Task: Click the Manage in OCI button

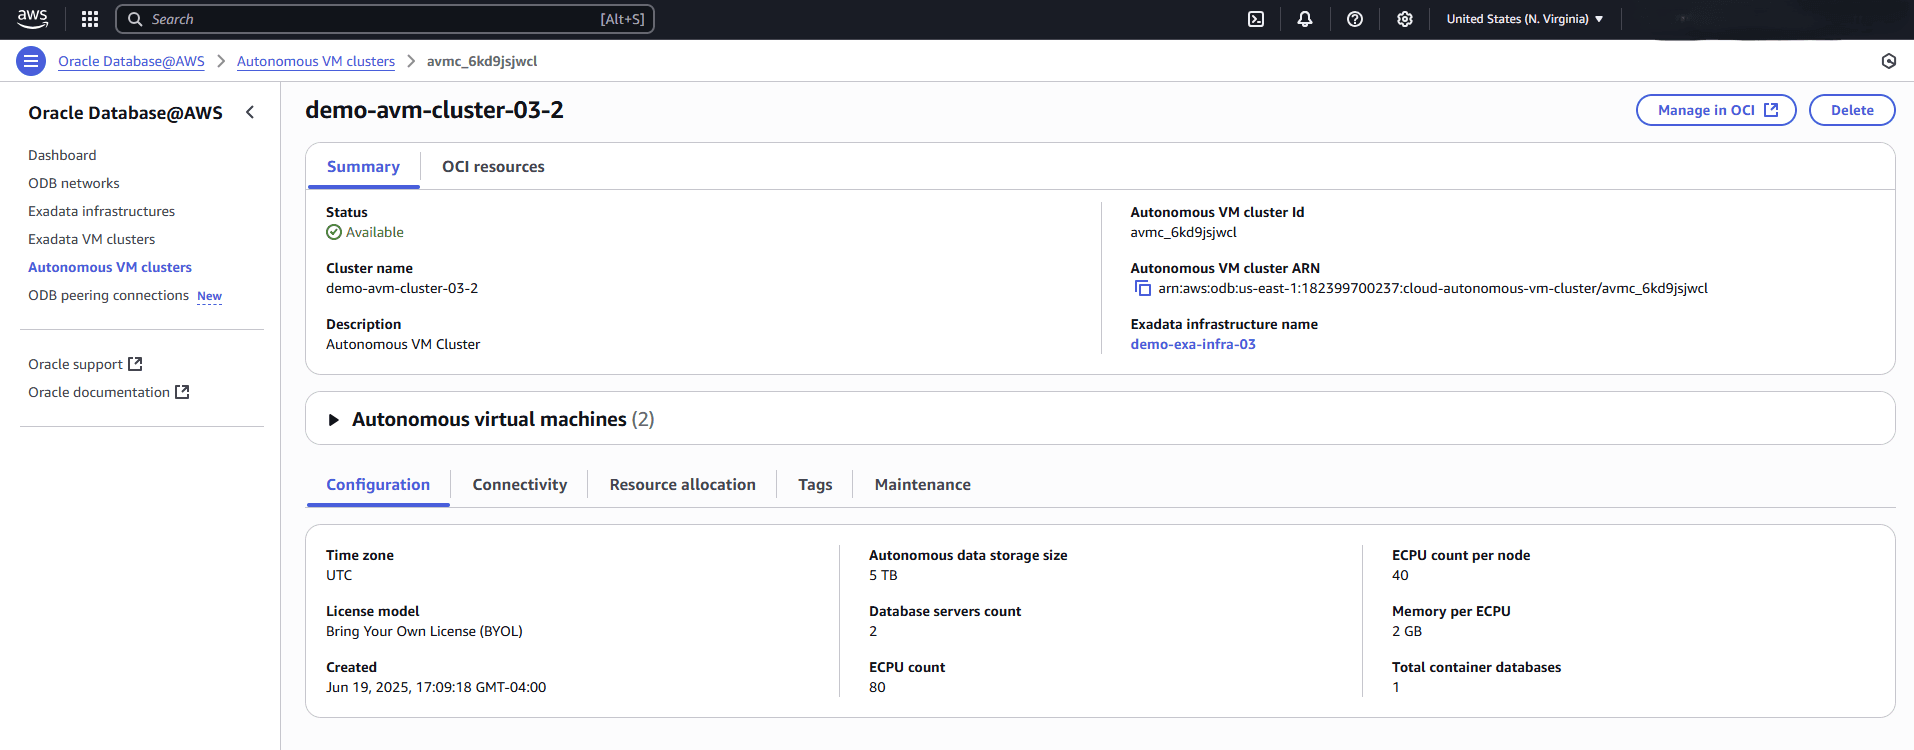Action: point(1716,110)
